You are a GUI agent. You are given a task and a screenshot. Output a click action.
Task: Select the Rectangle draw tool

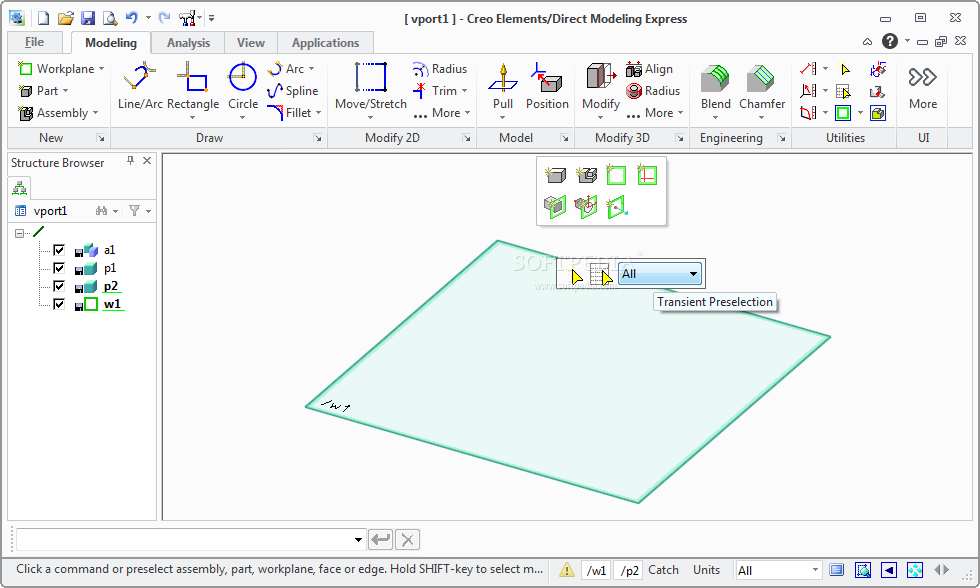(192, 87)
